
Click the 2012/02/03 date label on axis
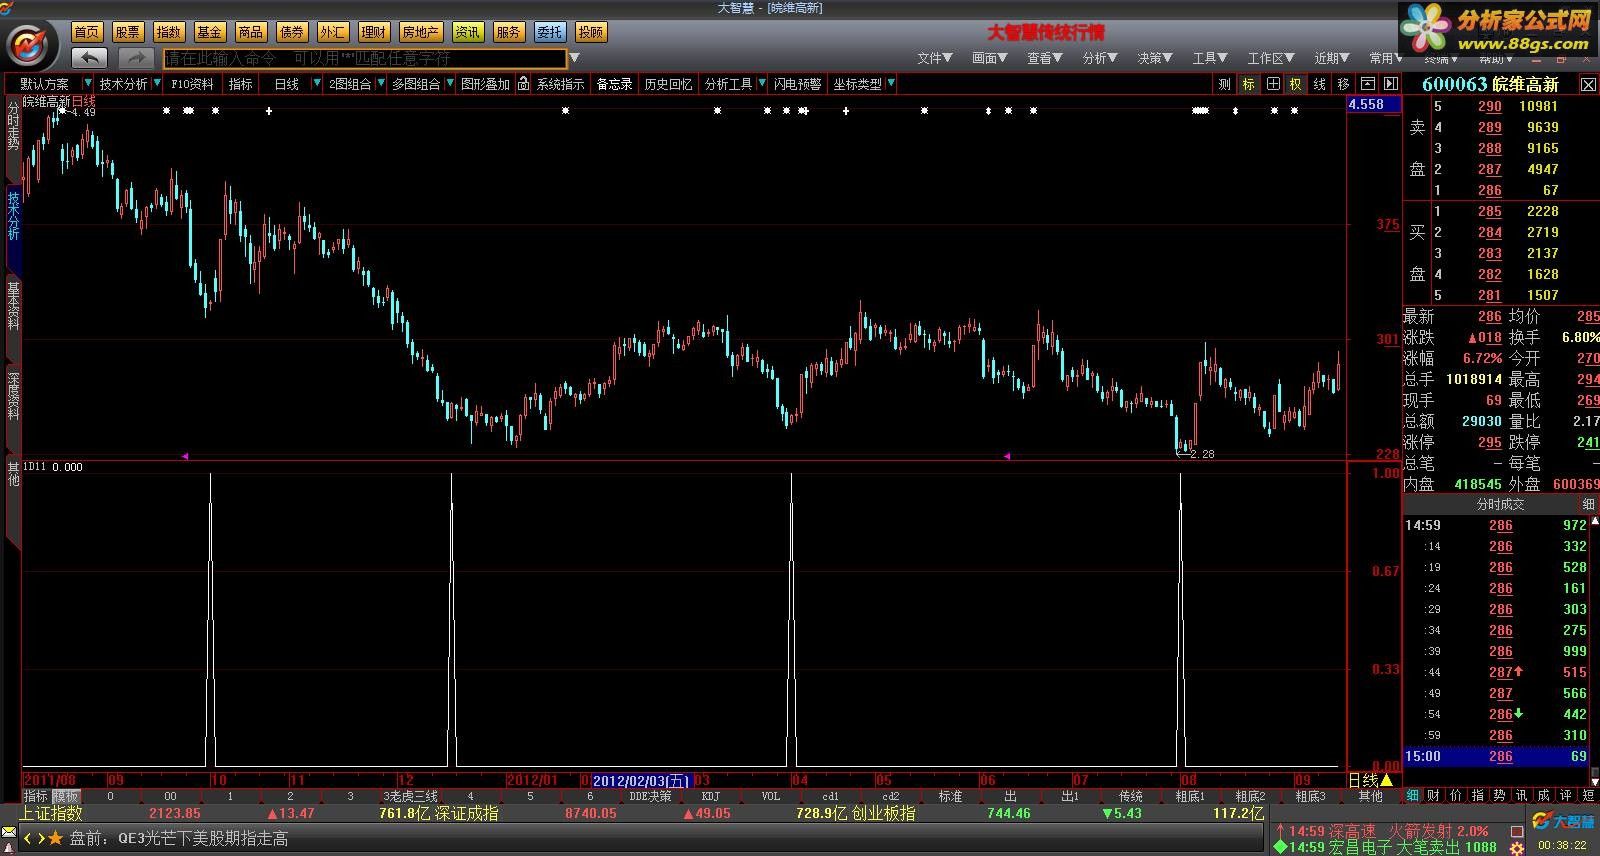point(641,781)
